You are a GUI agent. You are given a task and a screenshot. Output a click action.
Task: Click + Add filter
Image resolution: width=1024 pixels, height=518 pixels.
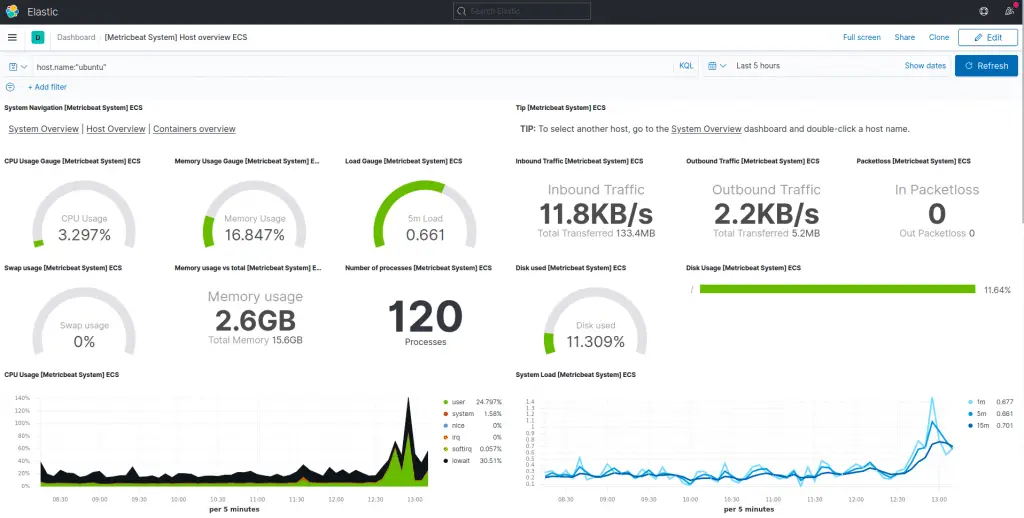point(47,87)
